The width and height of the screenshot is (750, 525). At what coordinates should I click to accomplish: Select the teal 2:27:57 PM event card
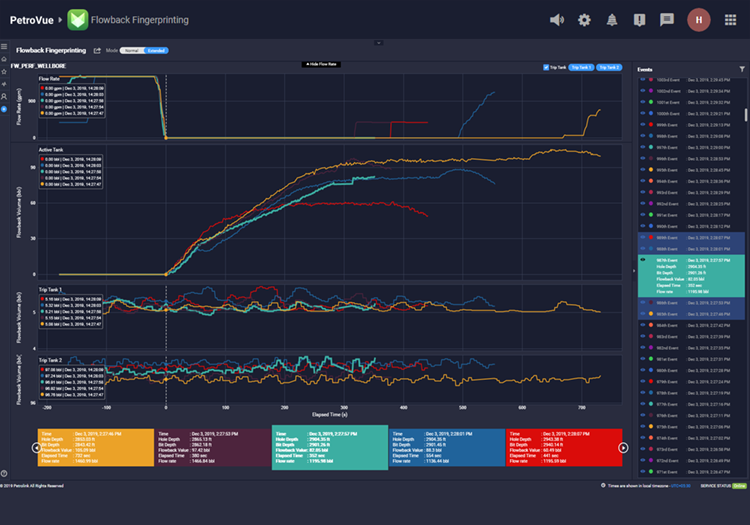point(330,448)
